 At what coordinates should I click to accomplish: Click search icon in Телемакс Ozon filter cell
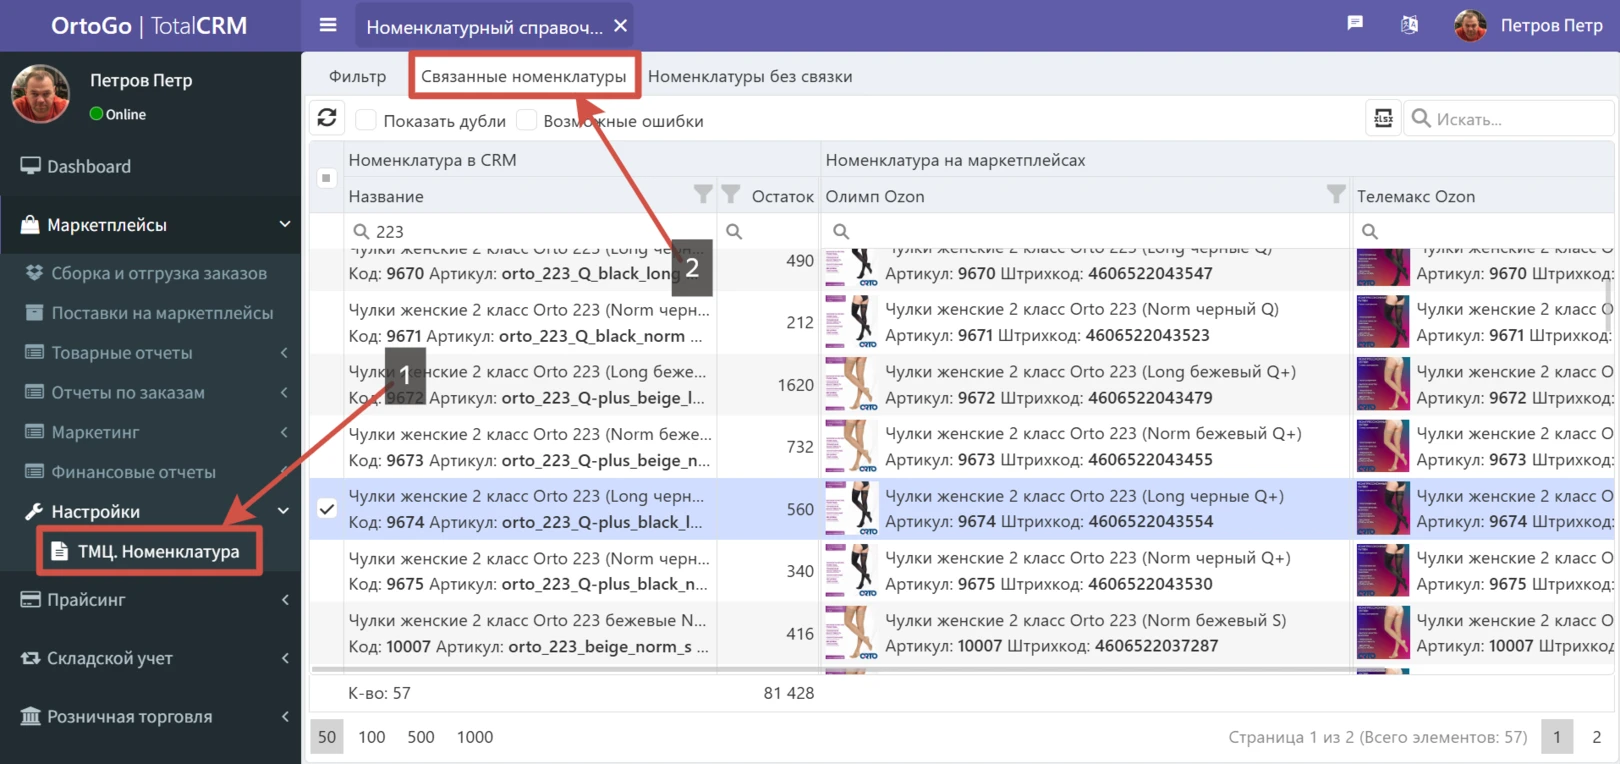[x=1370, y=231]
